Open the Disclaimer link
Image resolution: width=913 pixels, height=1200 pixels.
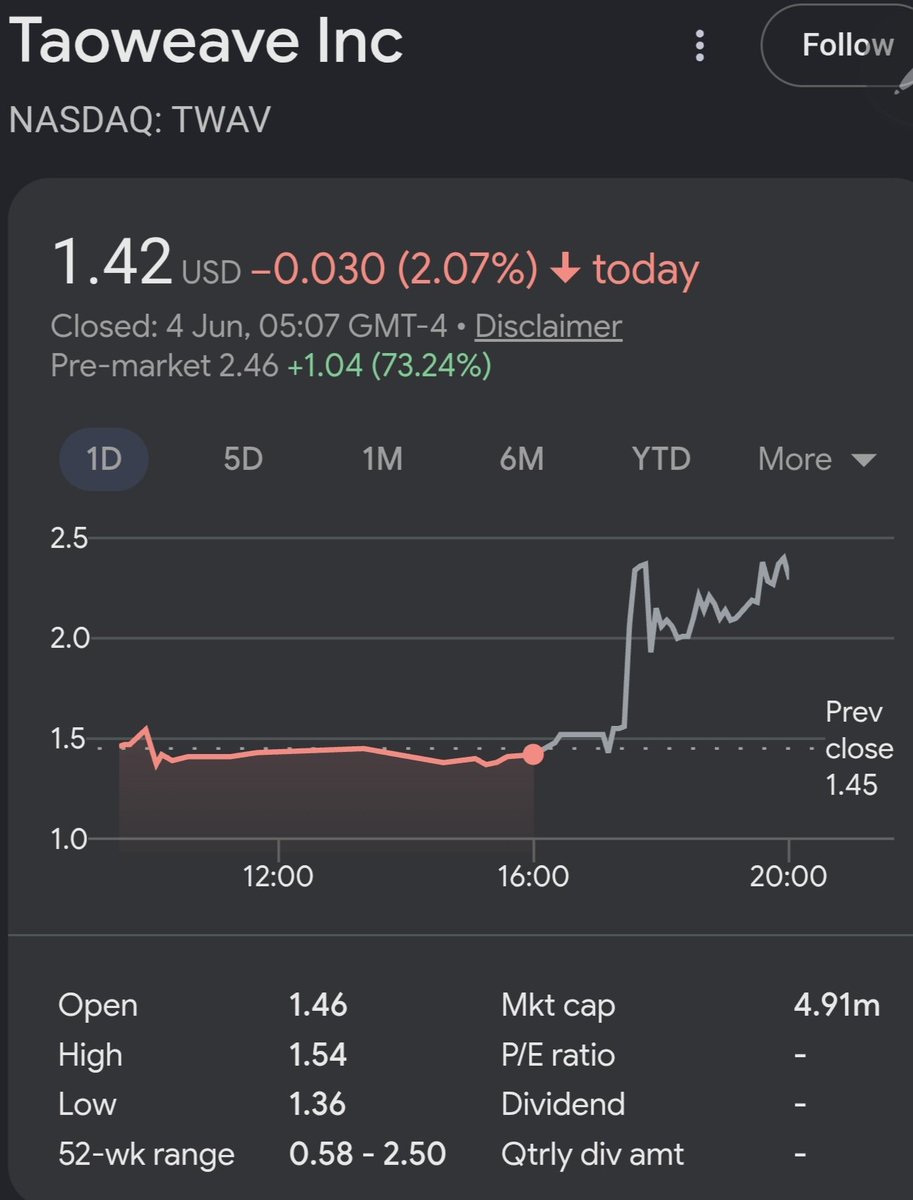click(x=548, y=327)
